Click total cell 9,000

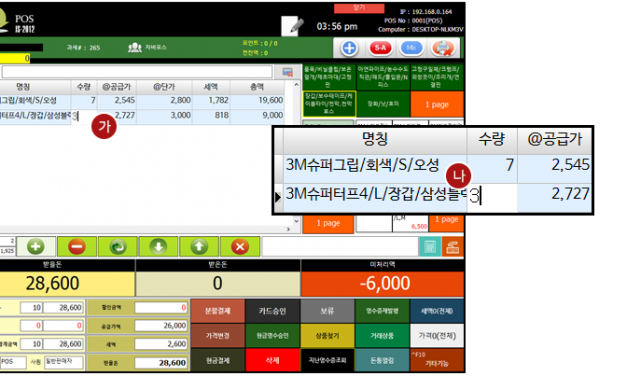(257, 116)
